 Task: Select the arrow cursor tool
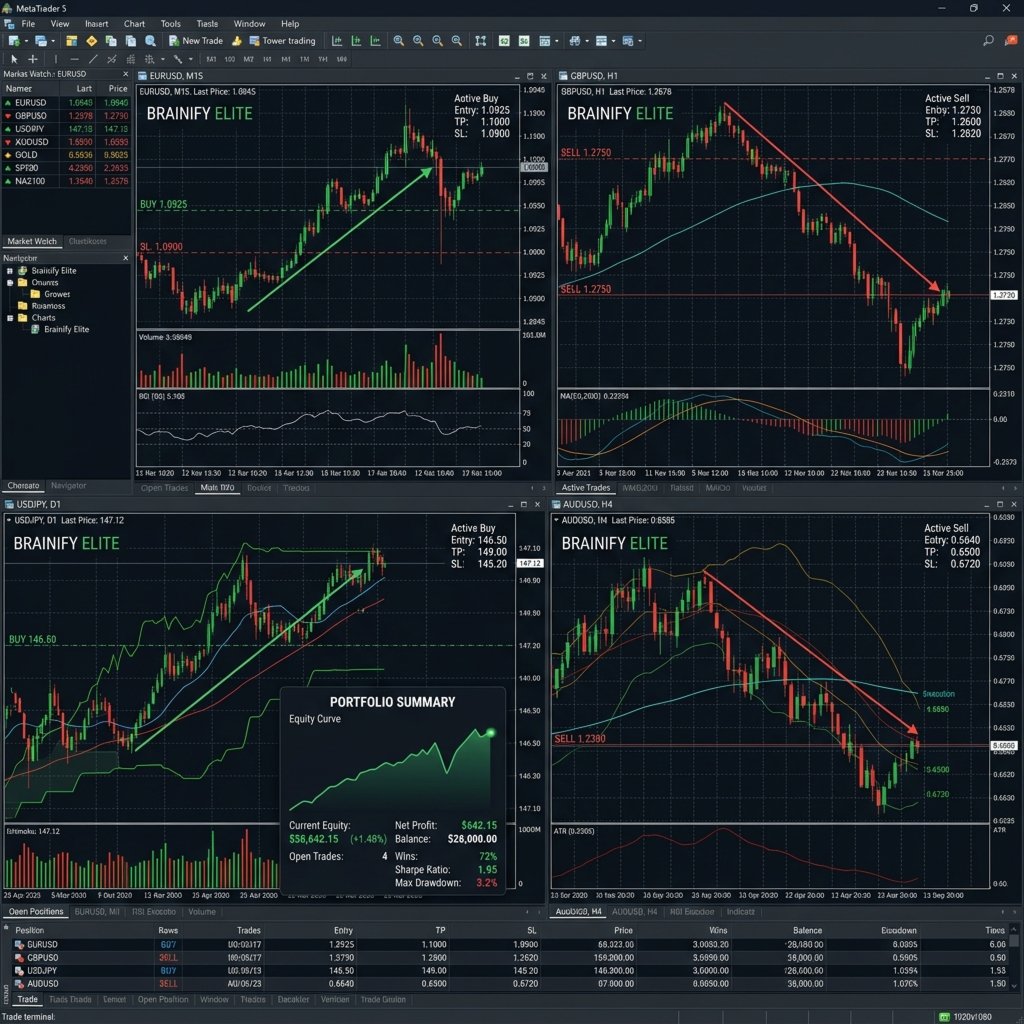coord(14,59)
